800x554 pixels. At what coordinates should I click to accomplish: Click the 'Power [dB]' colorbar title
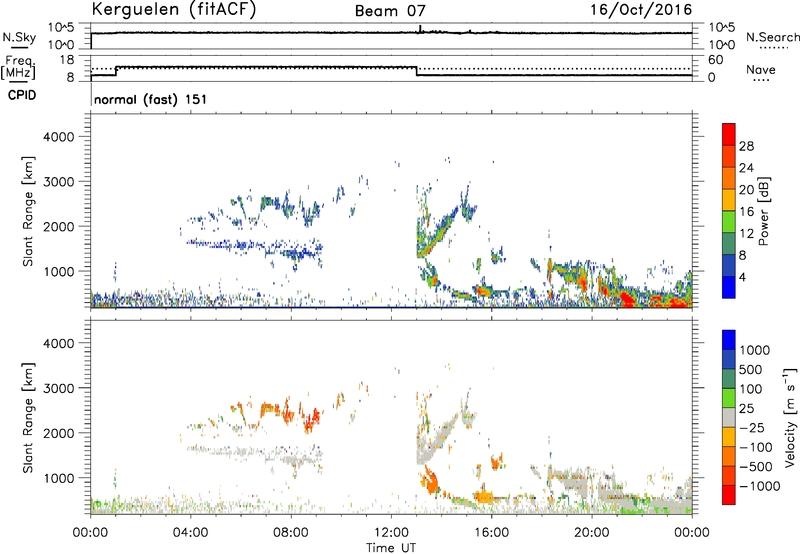(764, 211)
